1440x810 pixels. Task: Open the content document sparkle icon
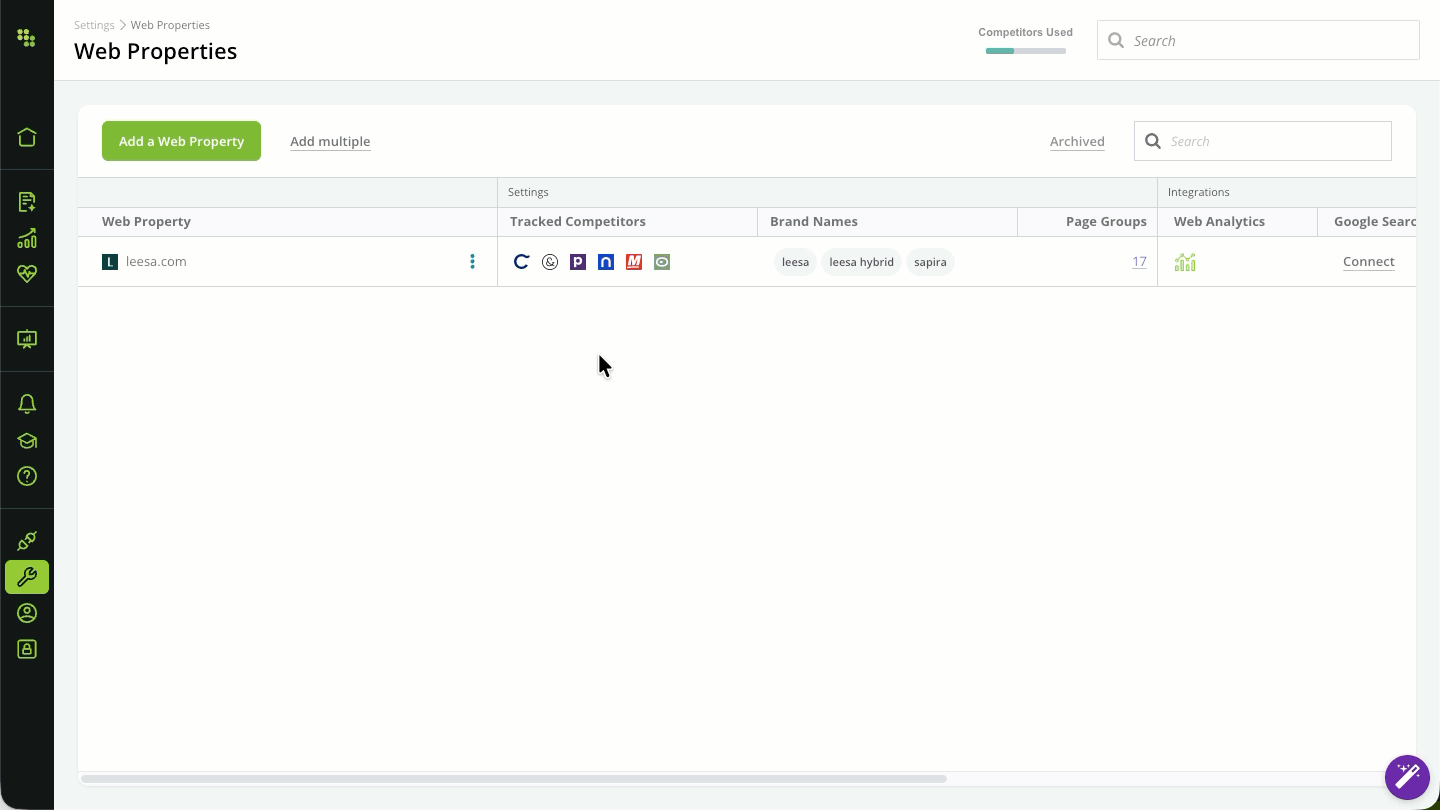27,202
